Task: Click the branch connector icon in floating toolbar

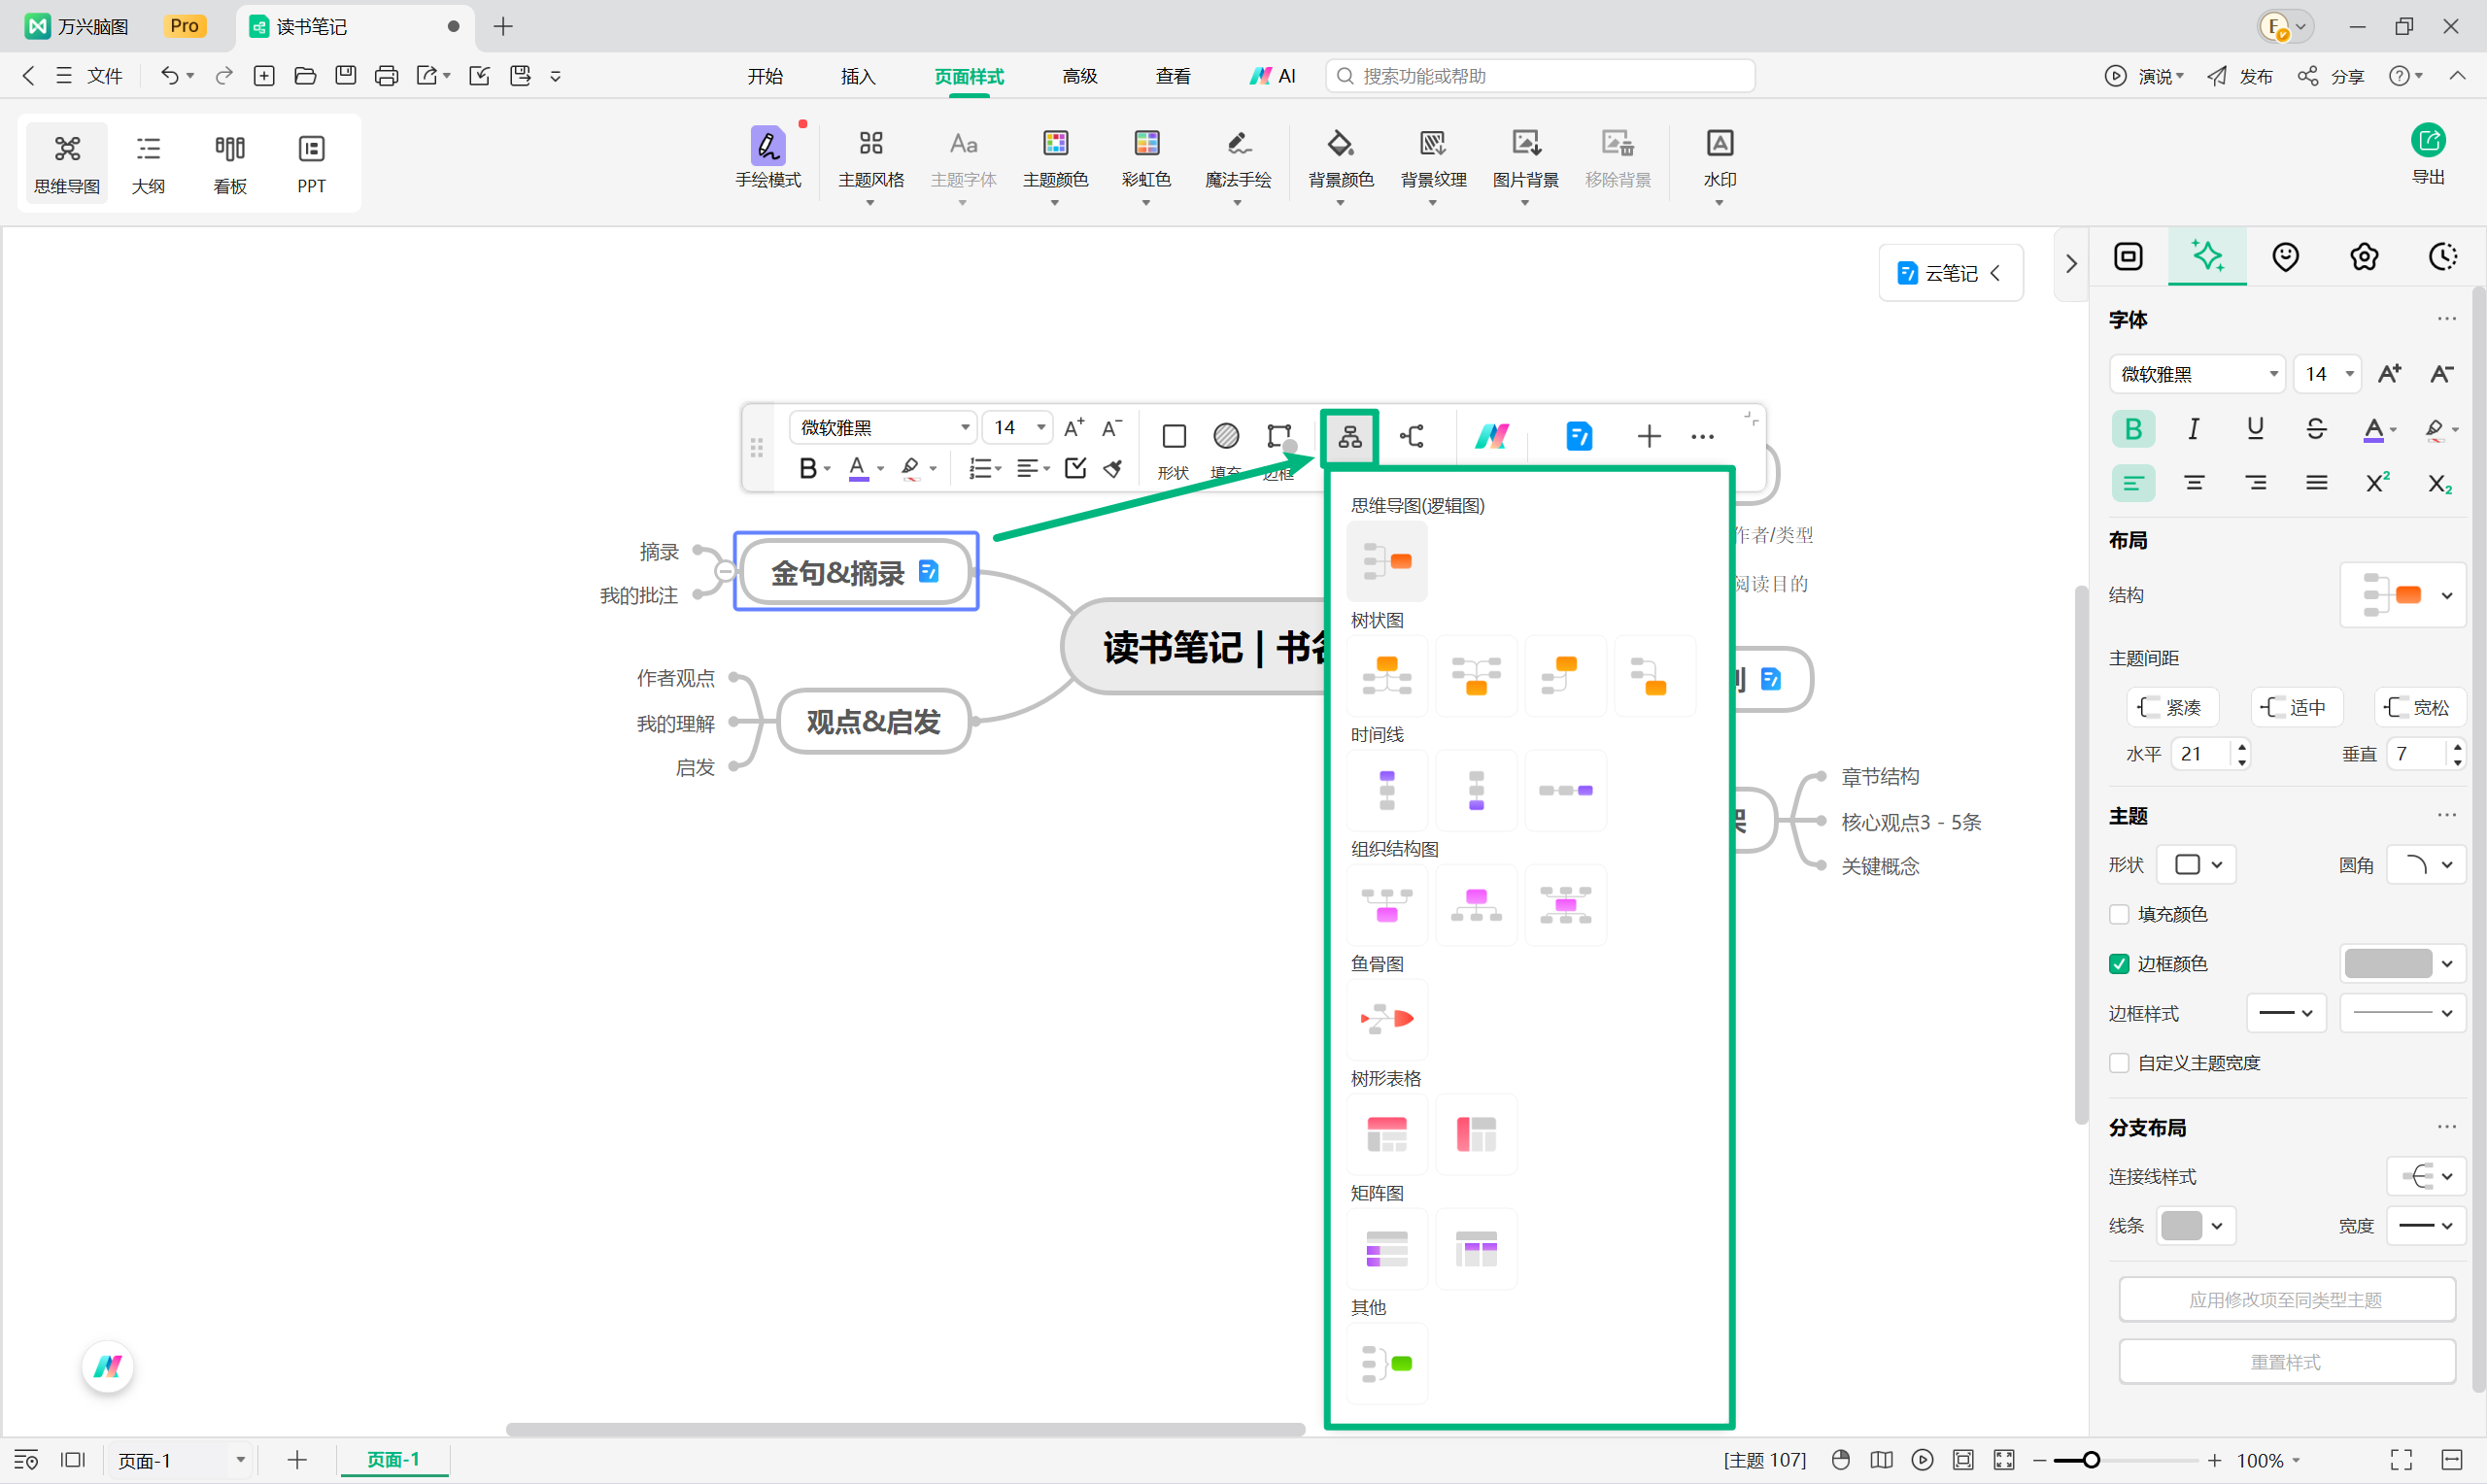Action: tap(1412, 436)
